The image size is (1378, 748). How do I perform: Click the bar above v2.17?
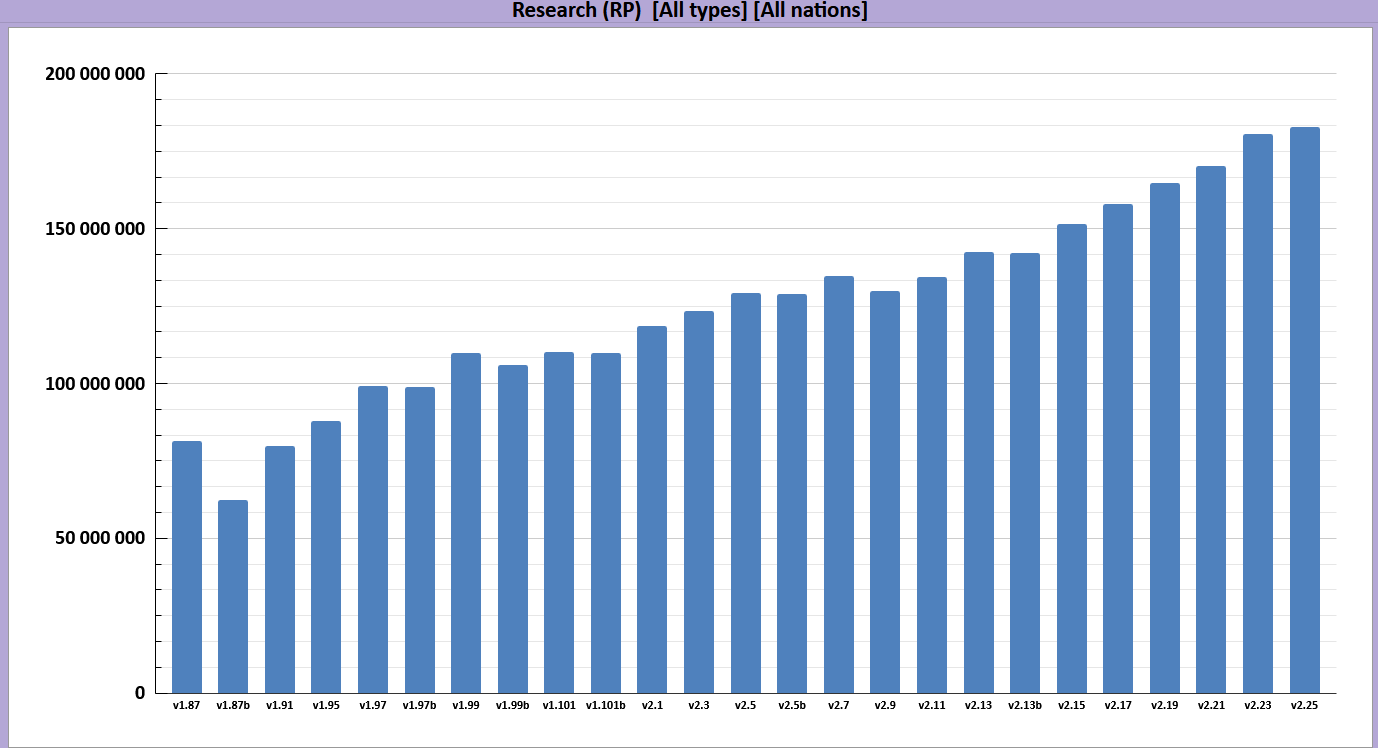1118,448
